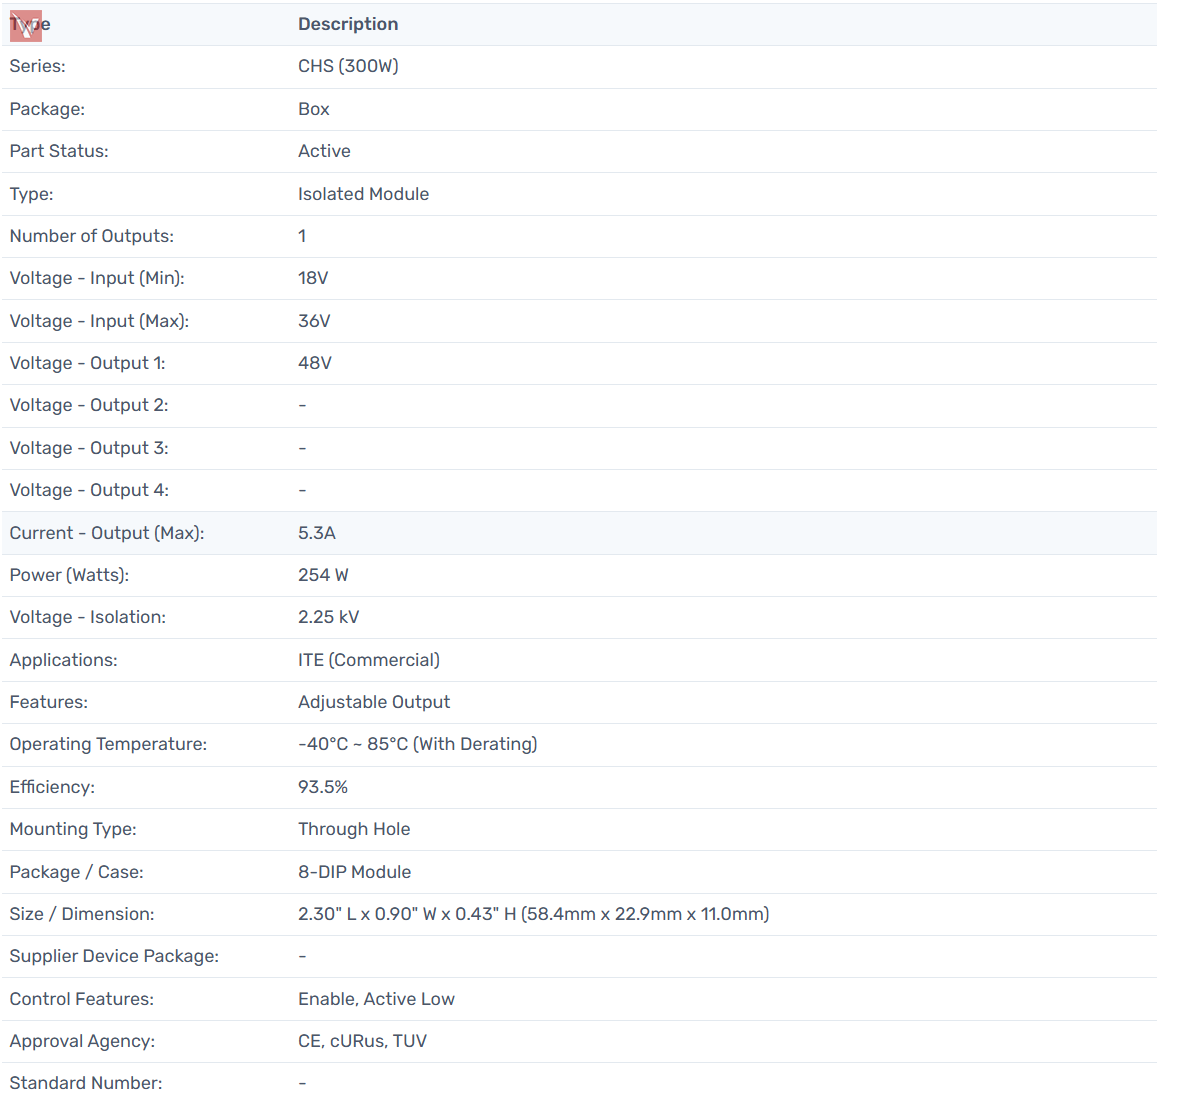Click the 254 W power value
1178x1116 pixels.
323,575
